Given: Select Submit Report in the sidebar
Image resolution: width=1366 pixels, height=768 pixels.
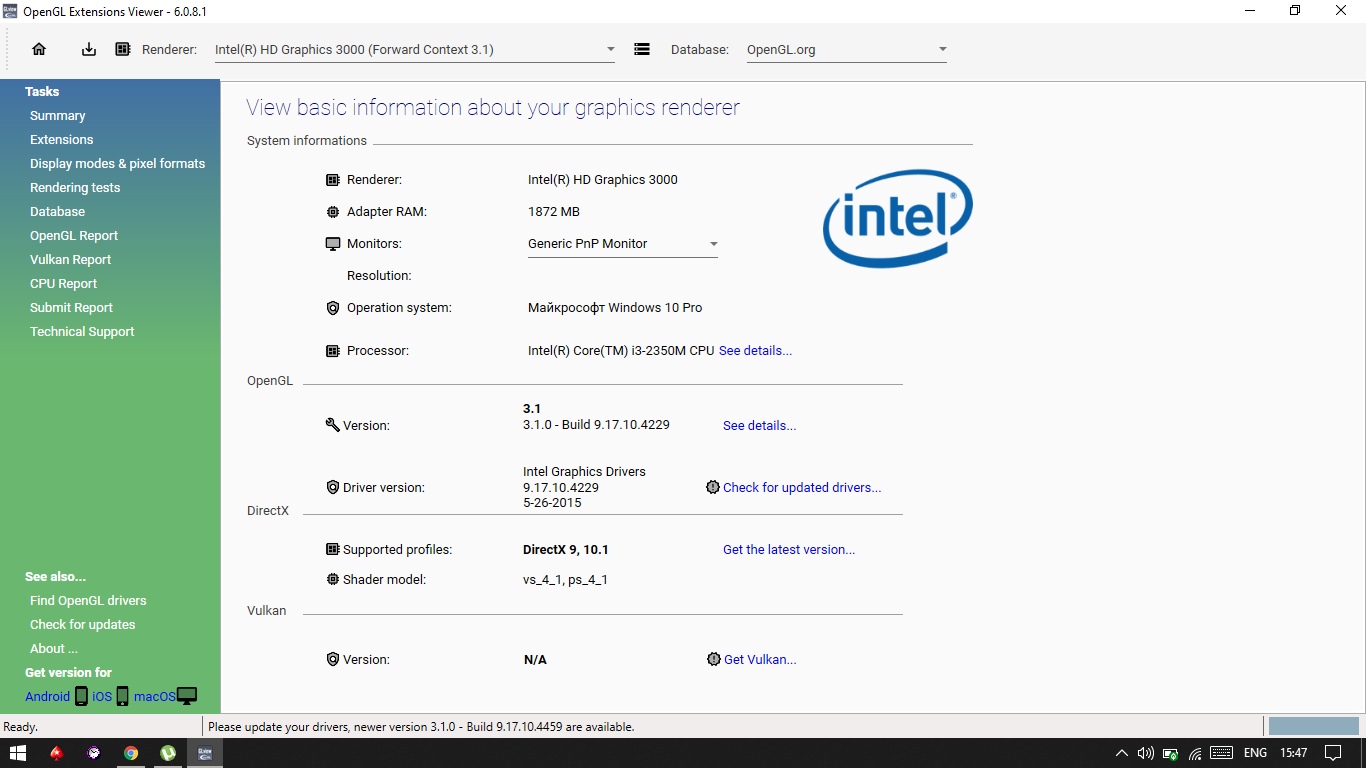Looking at the screenshot, I should [71, 308].
